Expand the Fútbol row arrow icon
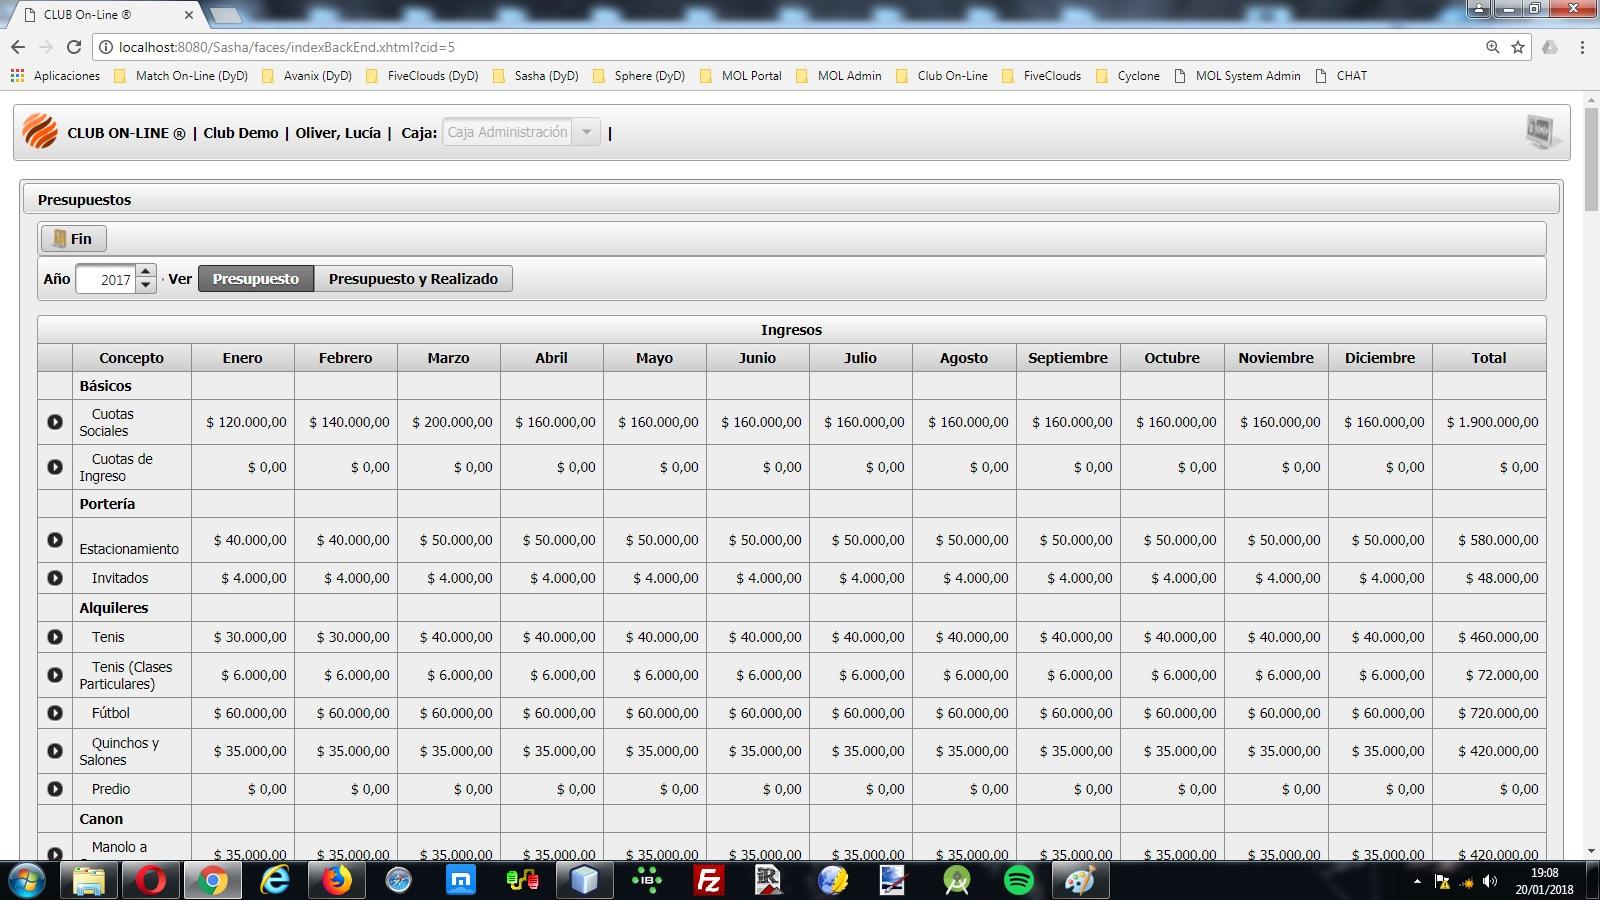Image resolution: width=1600 pixels, height=900 pixels. tap(55, 713)
